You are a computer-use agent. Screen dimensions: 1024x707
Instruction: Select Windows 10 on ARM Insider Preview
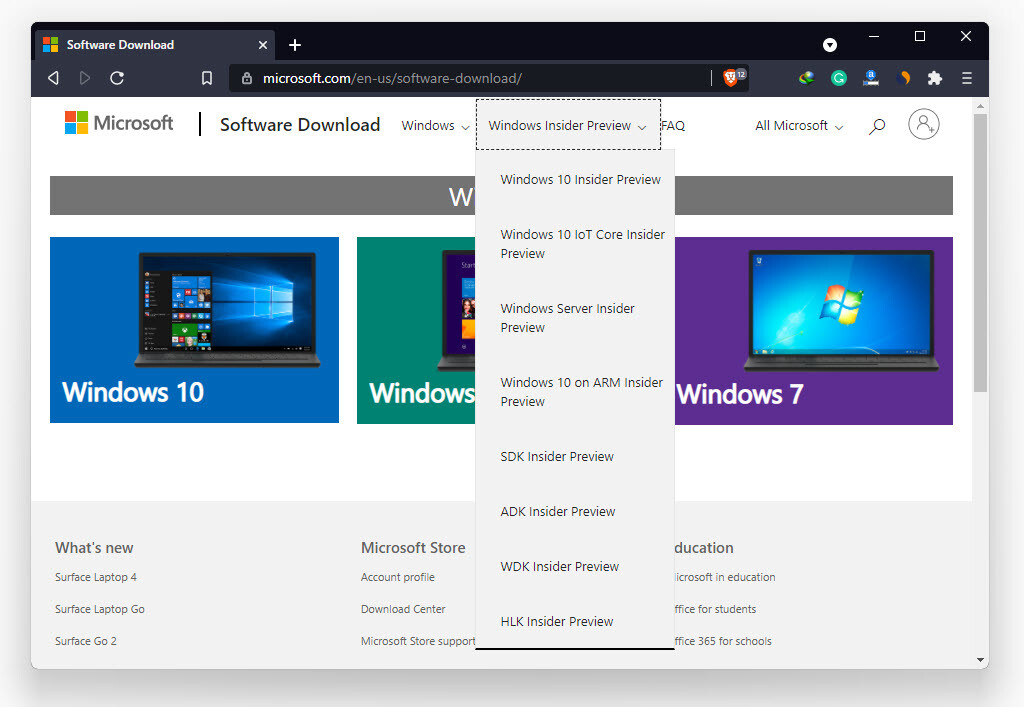pyautogui.click(x=581, y=392)
